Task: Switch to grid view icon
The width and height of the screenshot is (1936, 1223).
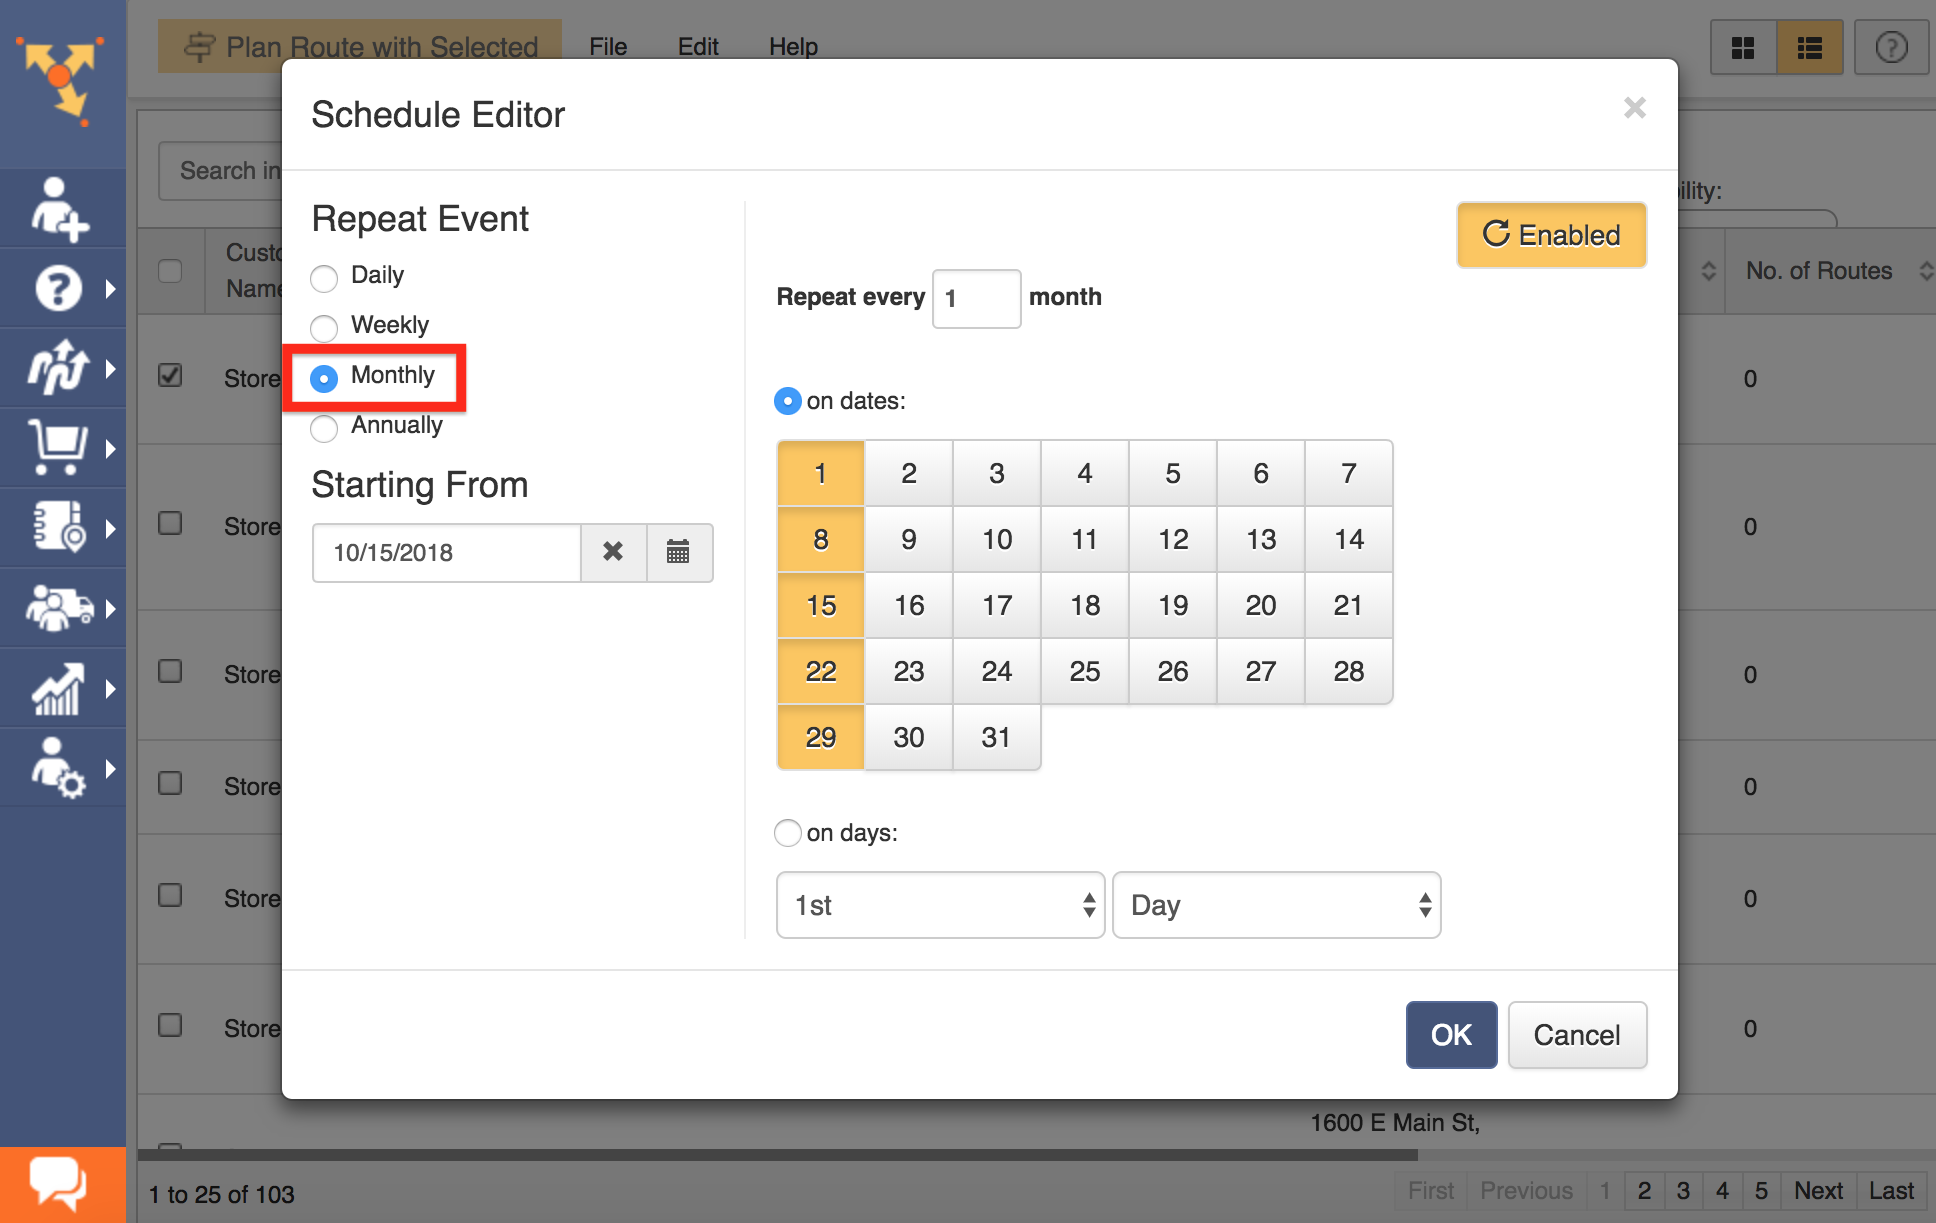Action: pos(1743,47)
